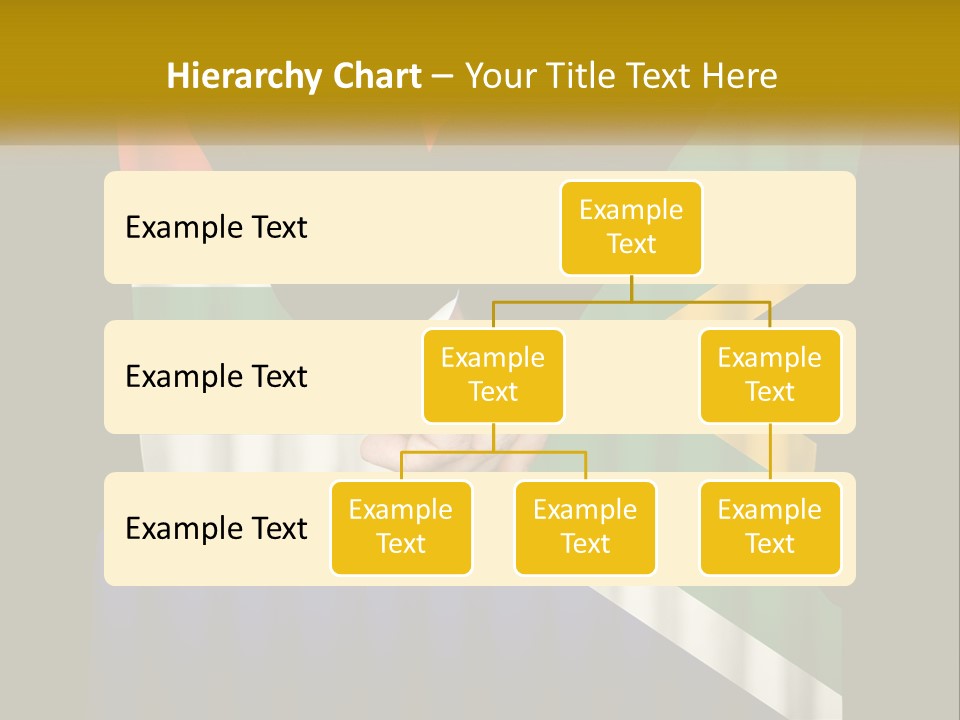Viewport: 960px width, 720px height.
Task: Click the blank slide background below the chart
Action: tap(480, 650)
